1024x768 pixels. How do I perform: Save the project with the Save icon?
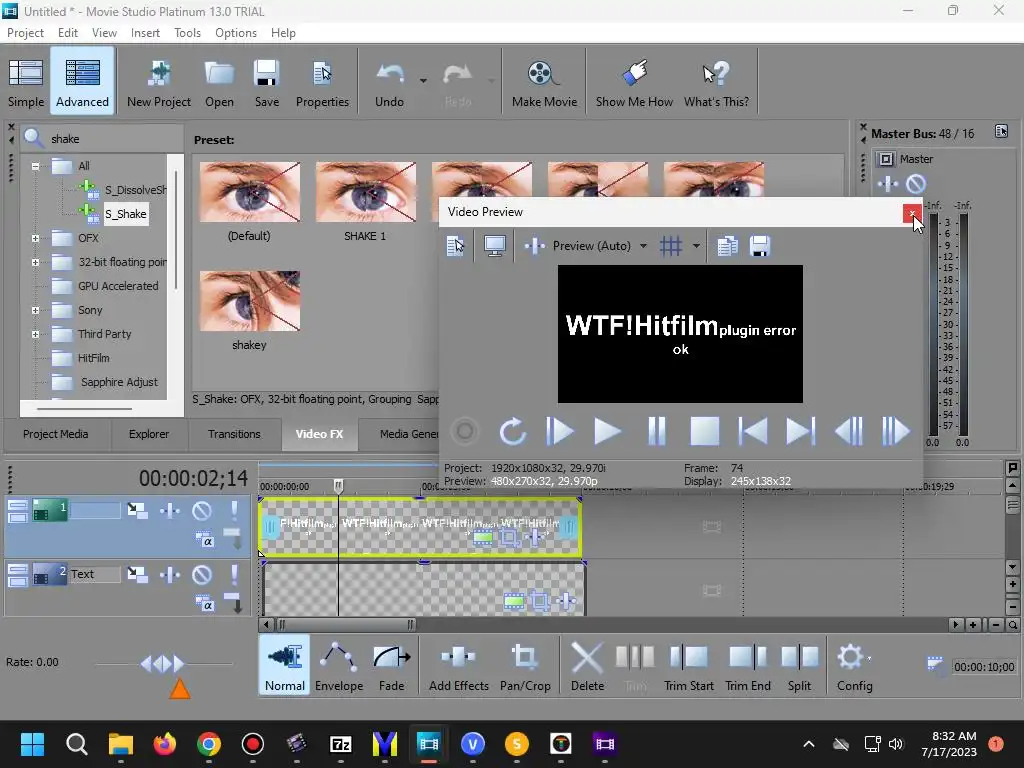(x=266, y=82)
